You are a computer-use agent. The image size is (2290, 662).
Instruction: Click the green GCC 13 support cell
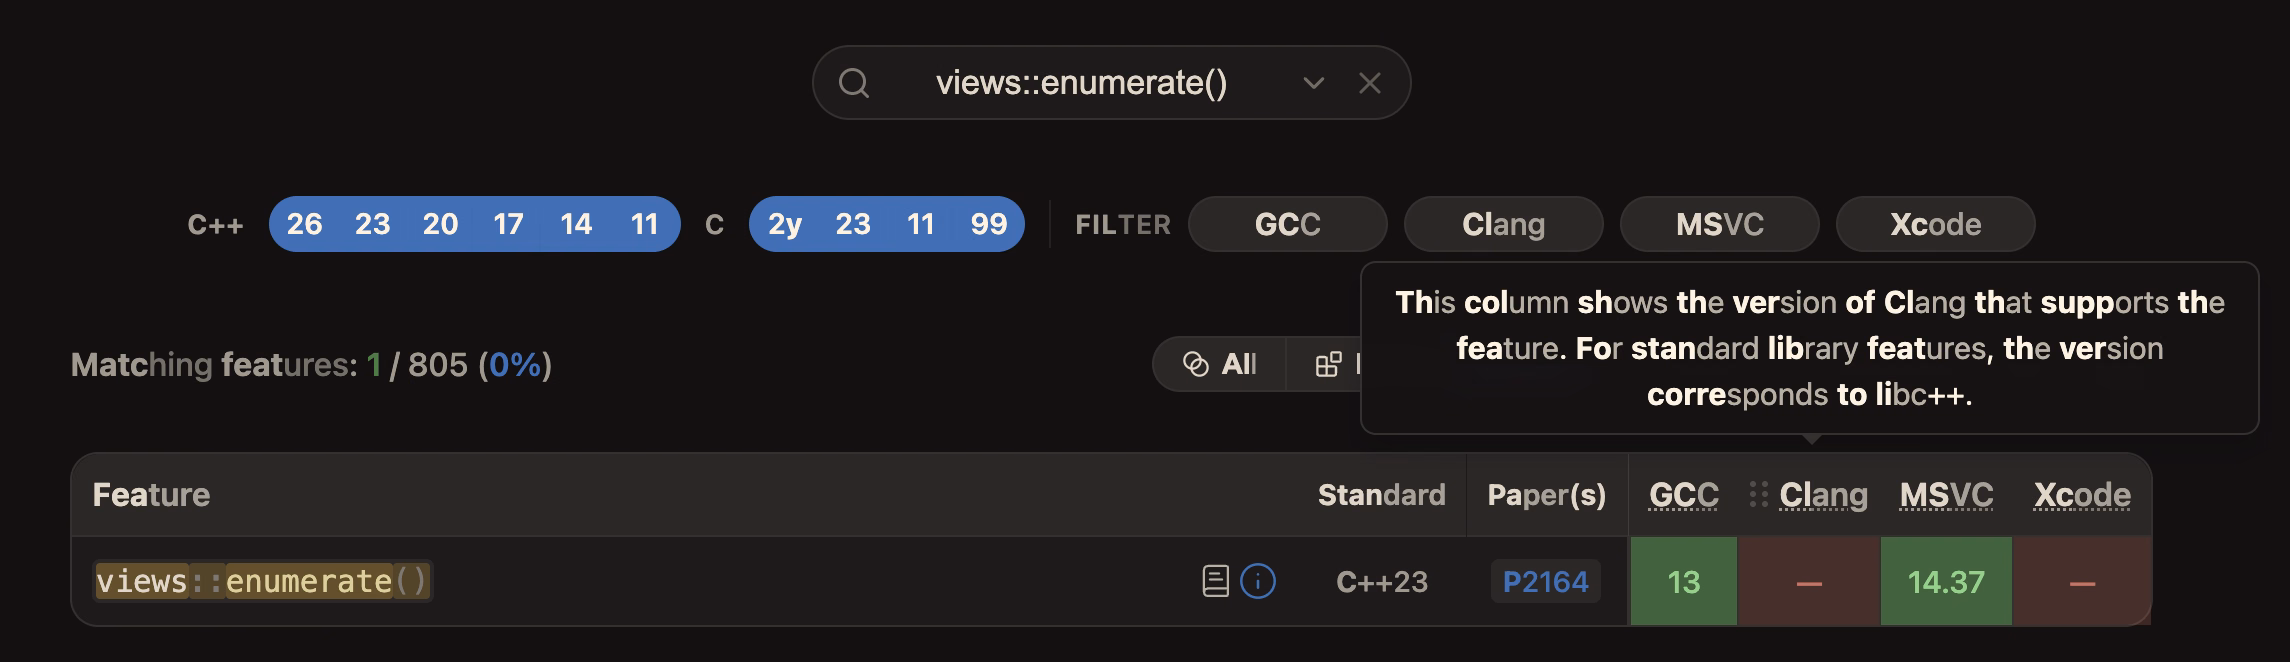pyautogui.click(x=1684, y=581)
